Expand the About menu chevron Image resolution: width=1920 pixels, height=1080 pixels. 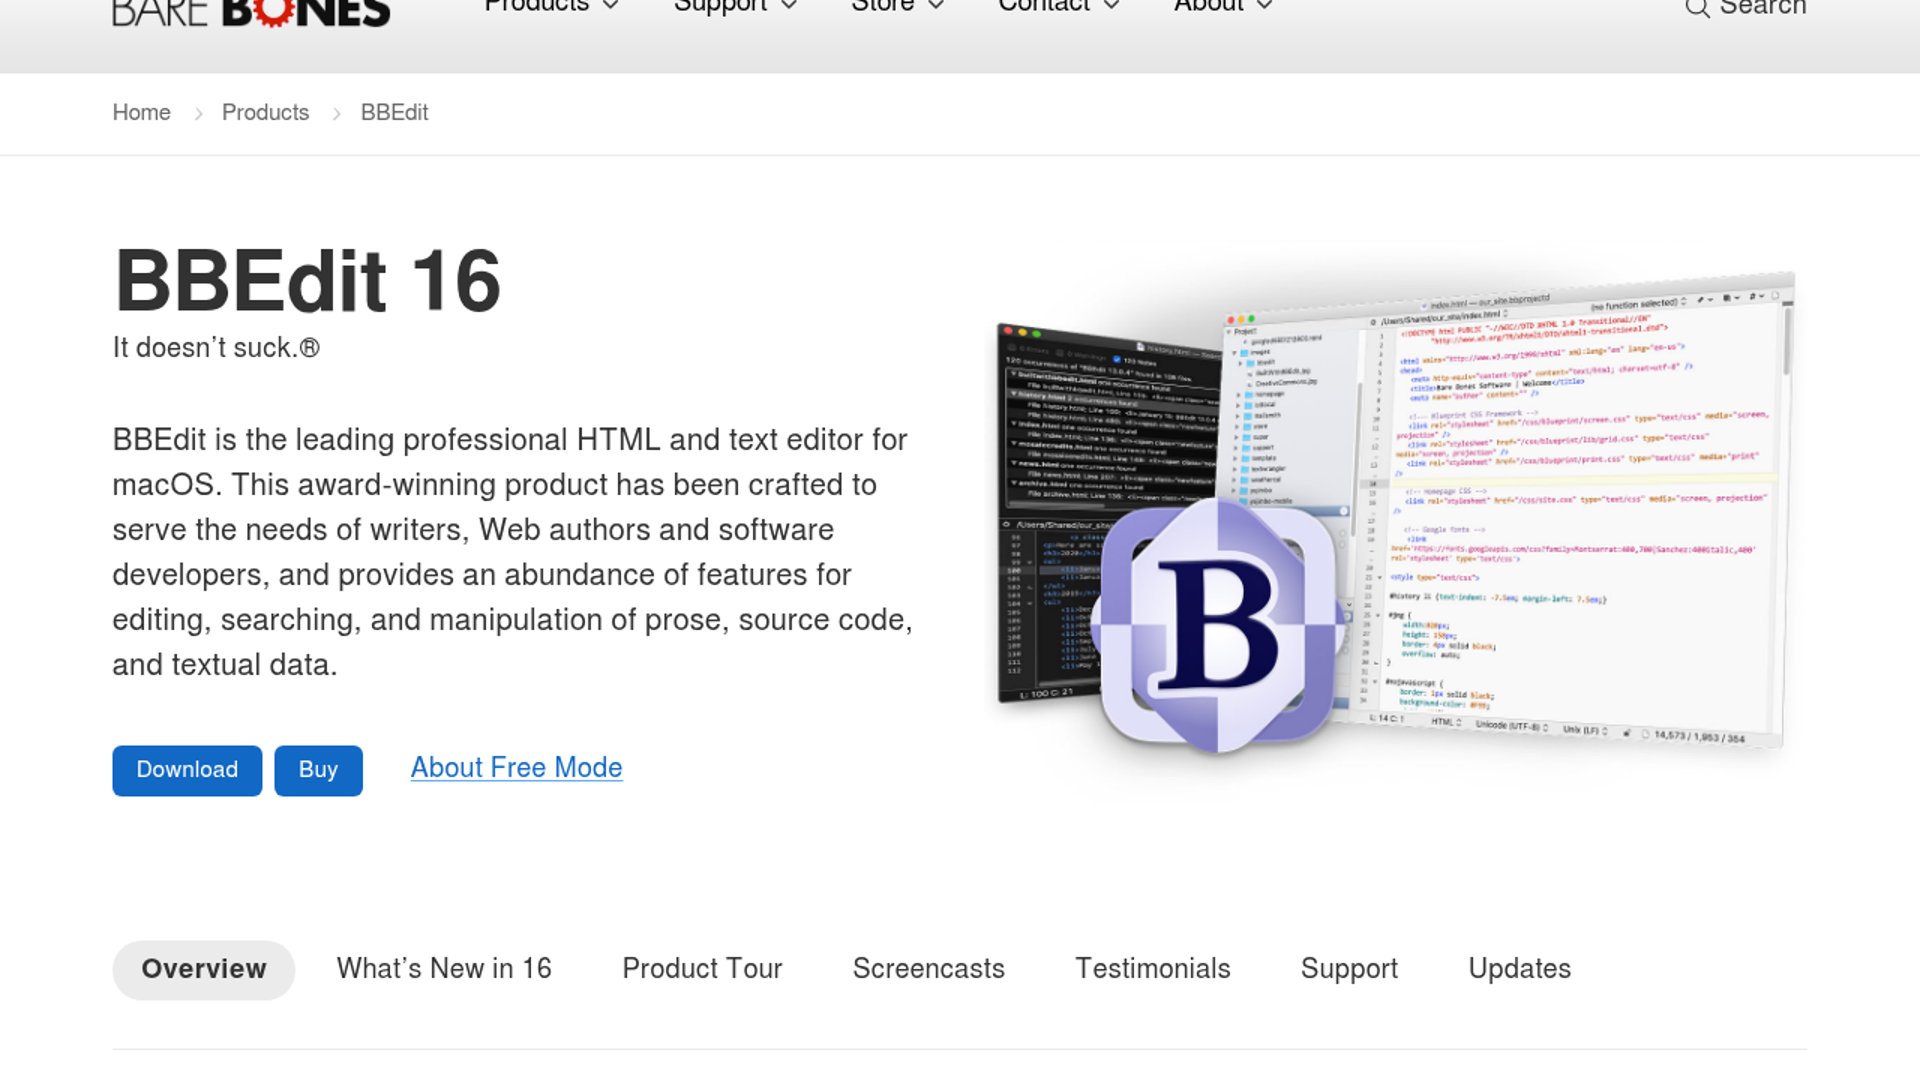tap(1265, 6)
